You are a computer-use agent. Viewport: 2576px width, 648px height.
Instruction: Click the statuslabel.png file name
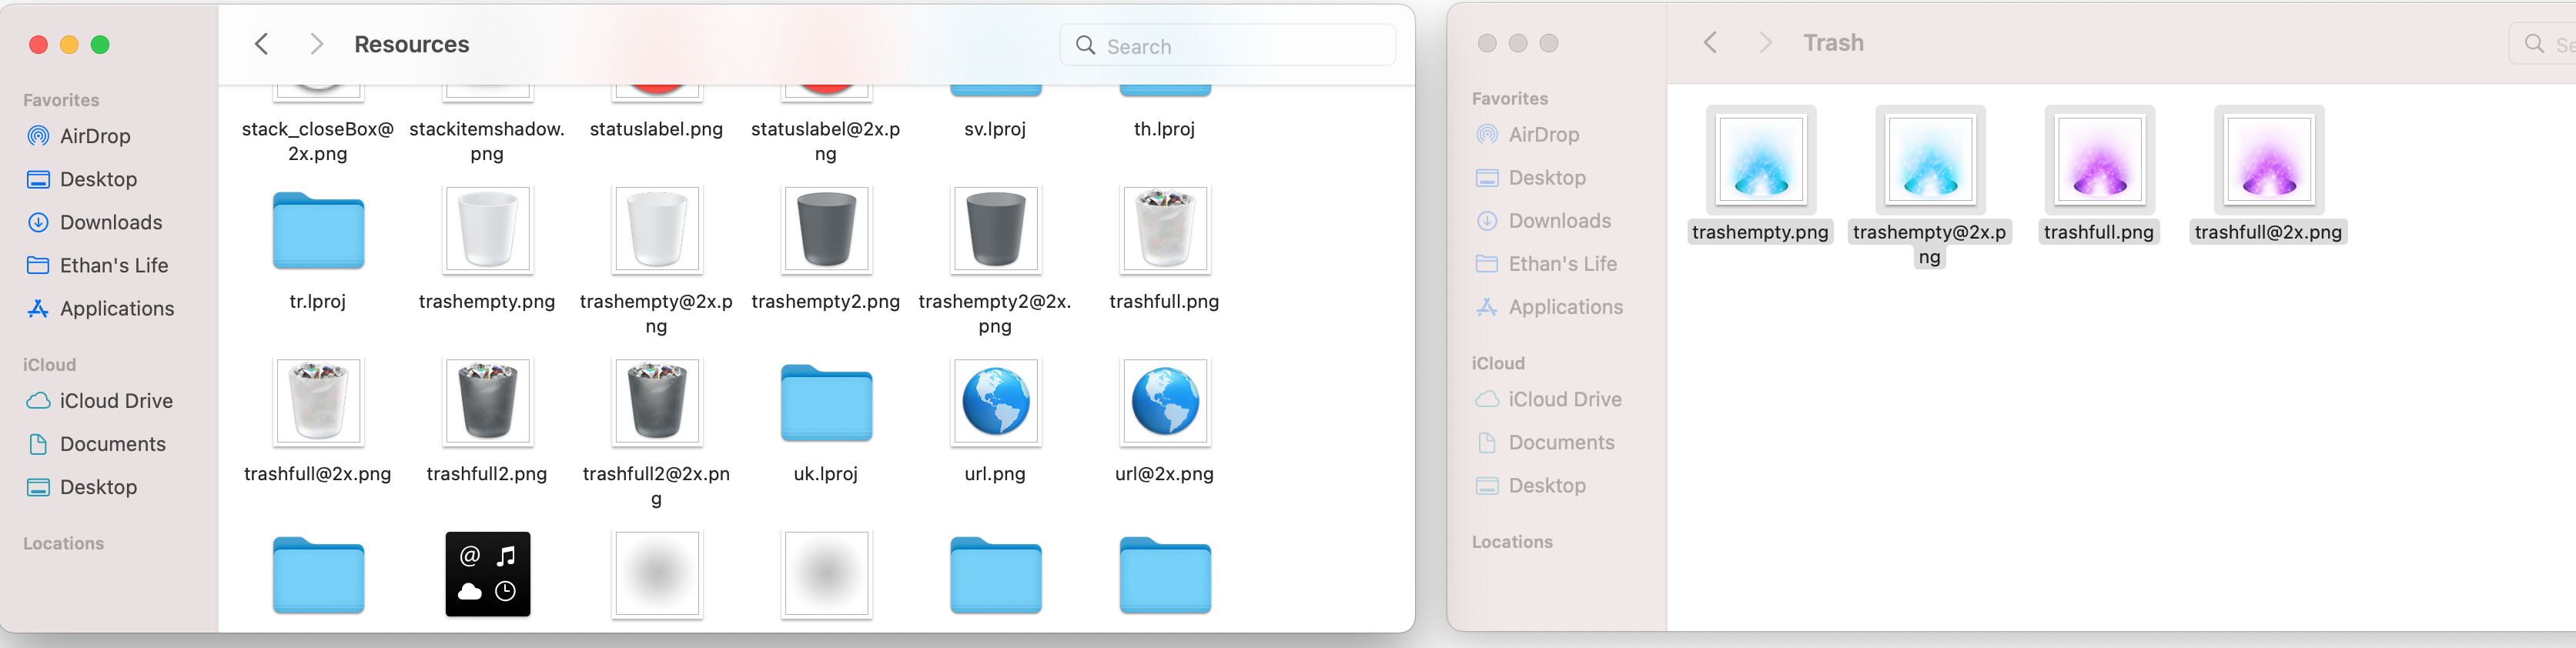coord(656,129)
